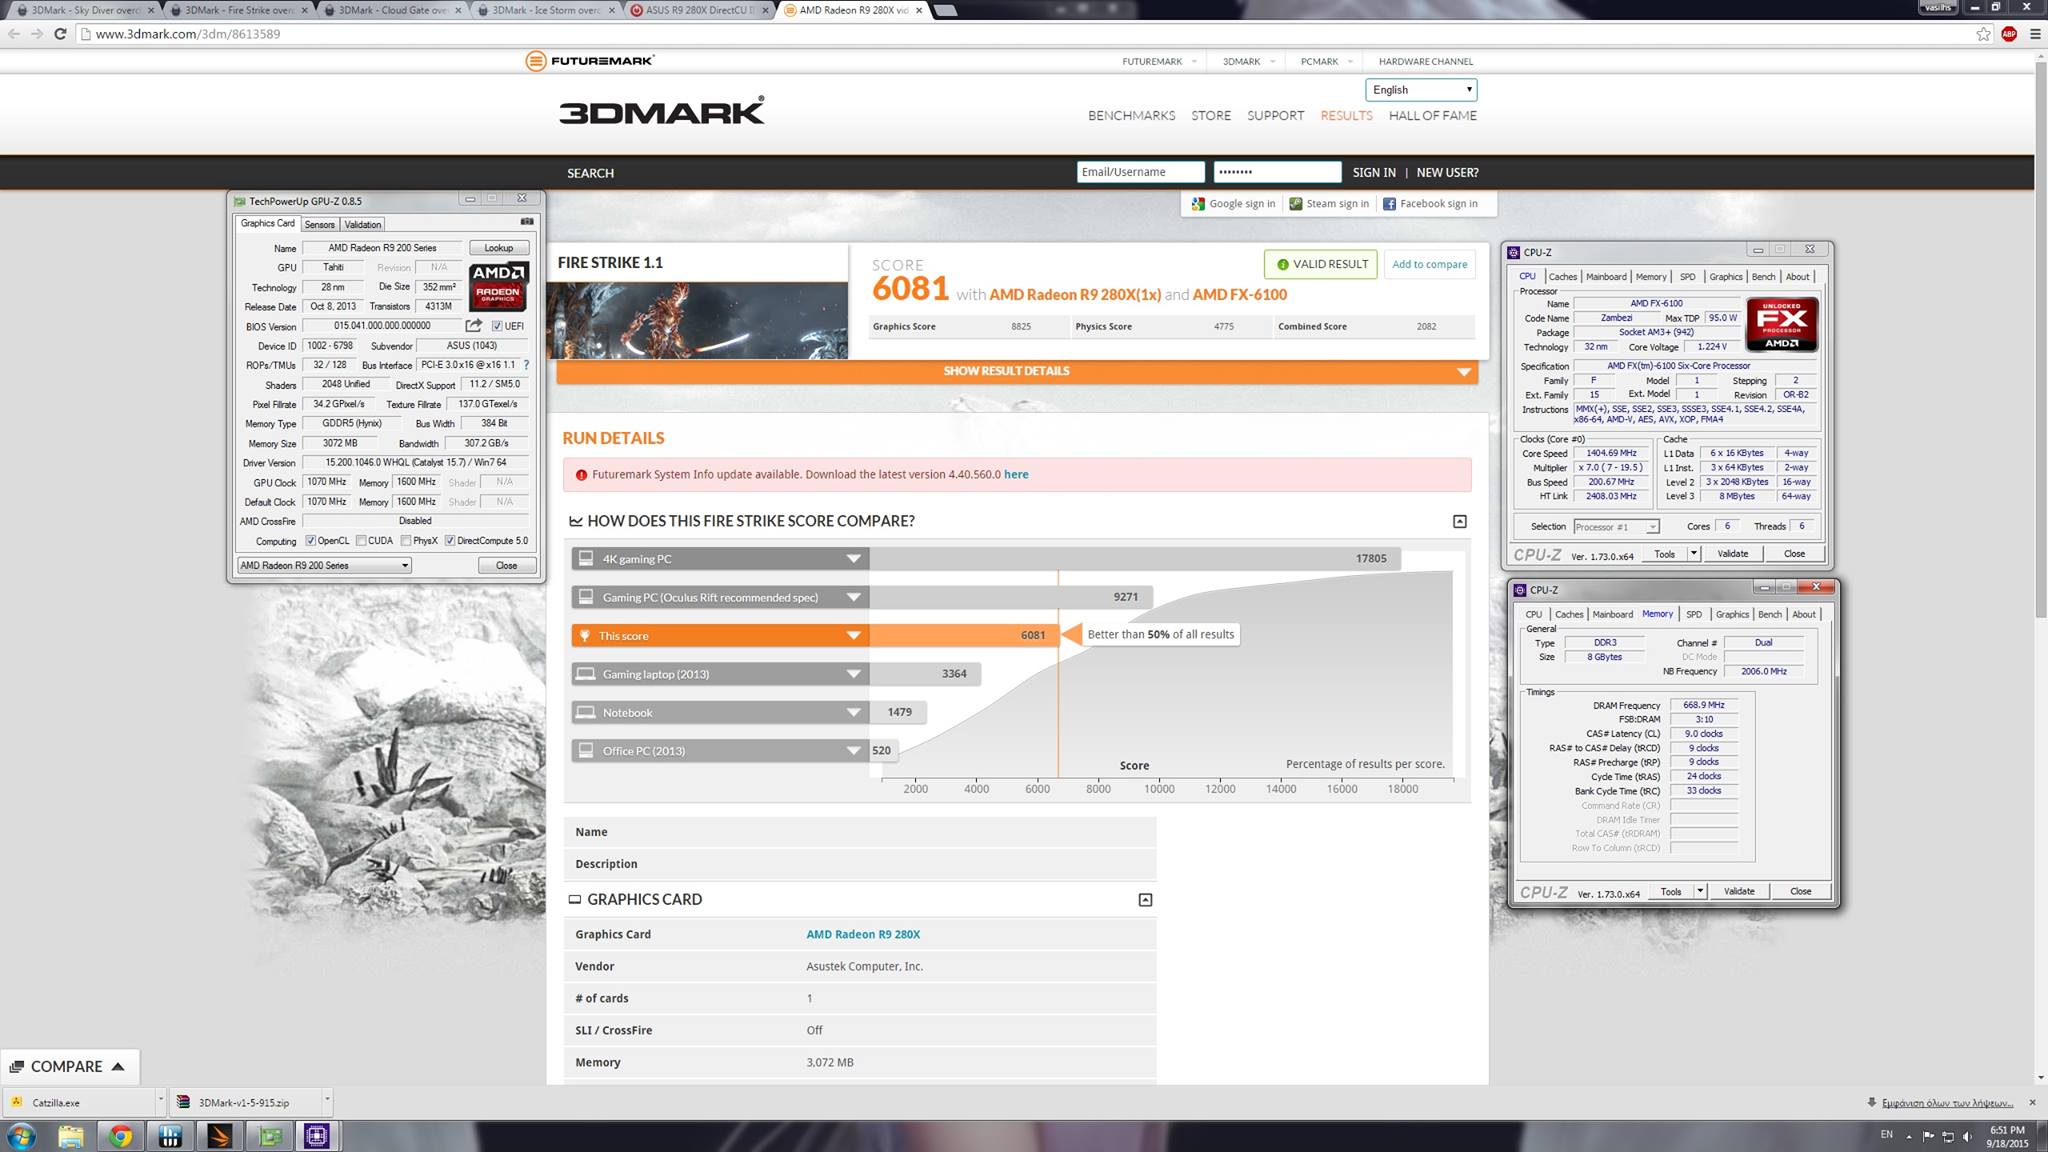Open the 3DMark orange icon in the taskbar
This screenshot has height=1152, width=2048.
219,1137
